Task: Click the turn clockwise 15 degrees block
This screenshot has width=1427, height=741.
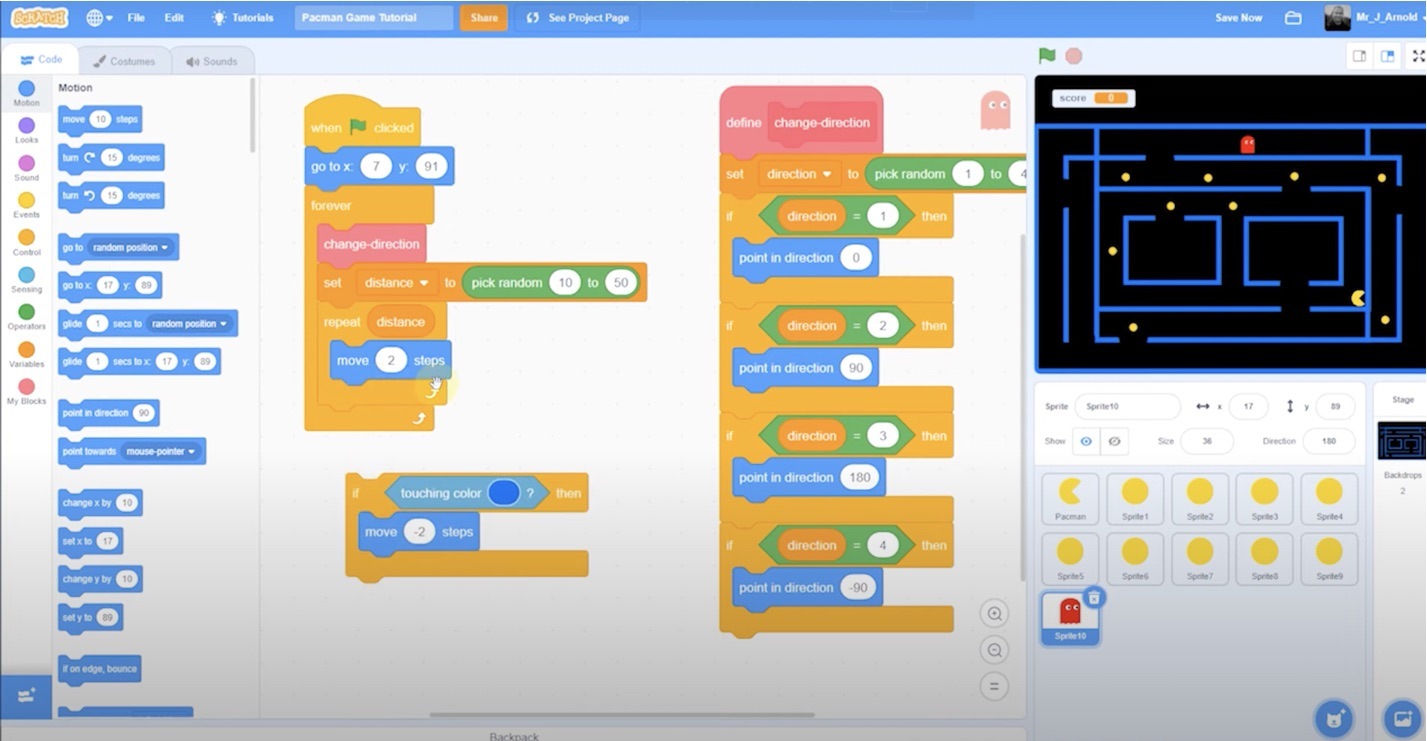Action: pyautogui.click(x=110, y=158)
